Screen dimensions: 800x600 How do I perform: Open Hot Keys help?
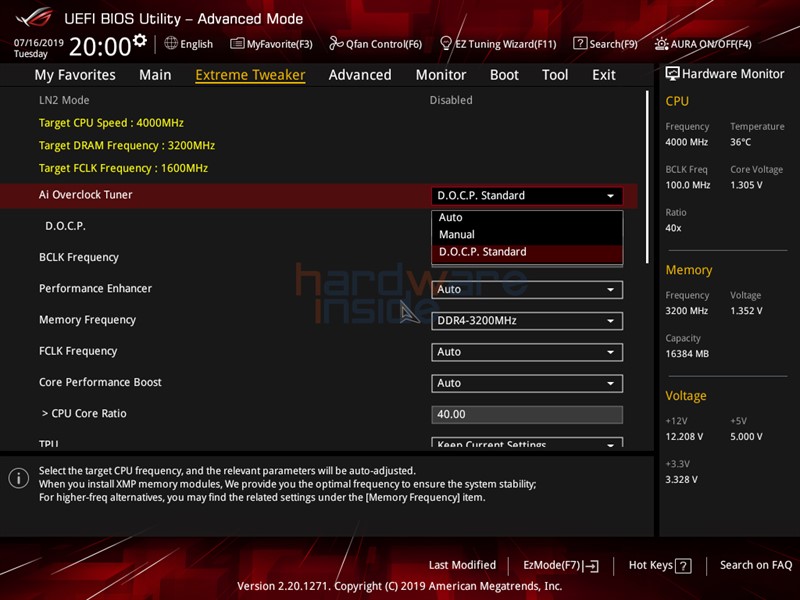[660, 565]
